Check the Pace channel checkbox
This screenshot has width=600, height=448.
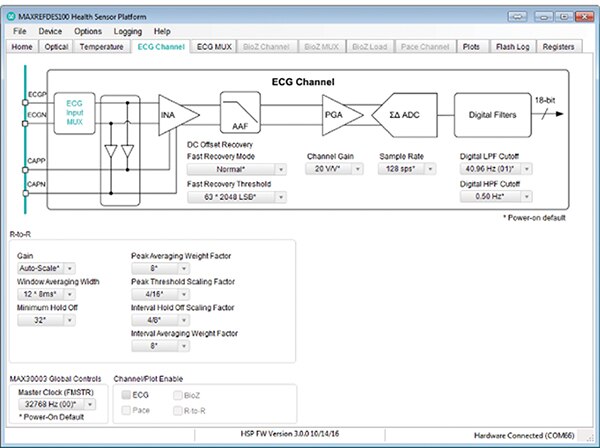126,410
